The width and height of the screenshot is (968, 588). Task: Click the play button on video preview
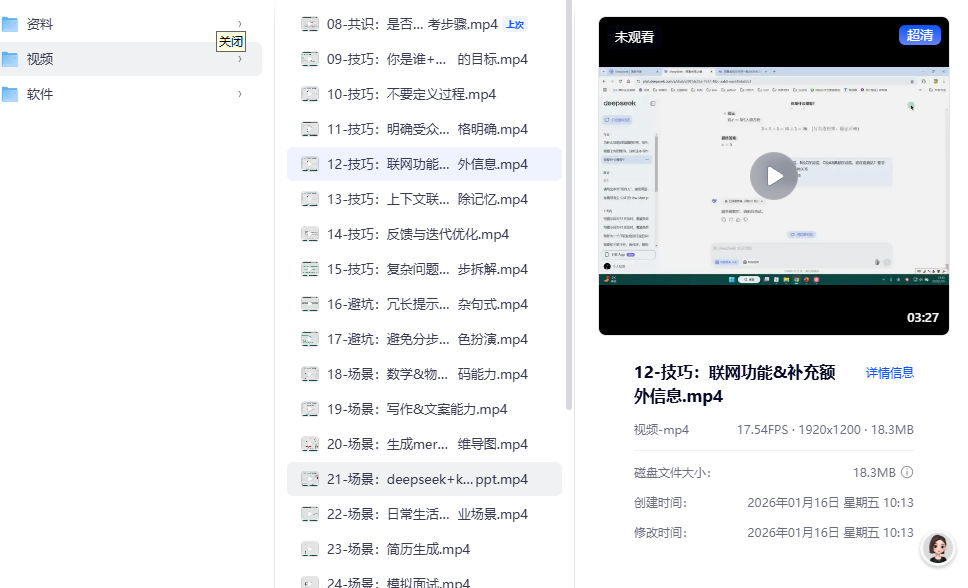(x=773, y=176)
